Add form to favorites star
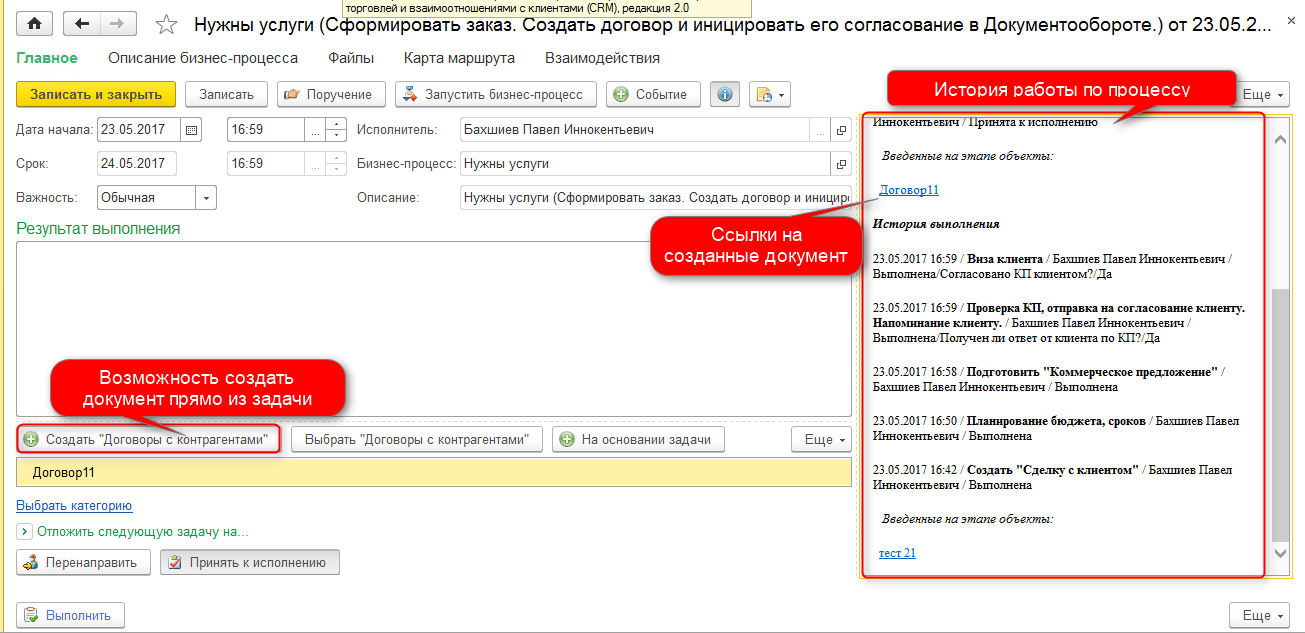This screenshot has width=1305, height=633. click(168, 24)
